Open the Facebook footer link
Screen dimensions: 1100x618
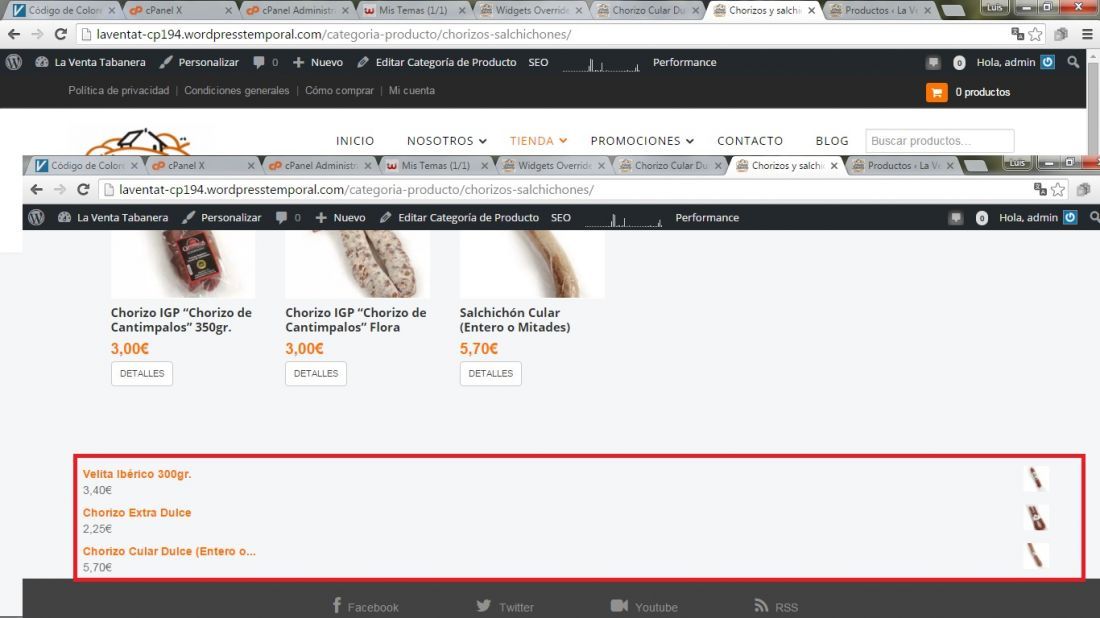(365, 606)
